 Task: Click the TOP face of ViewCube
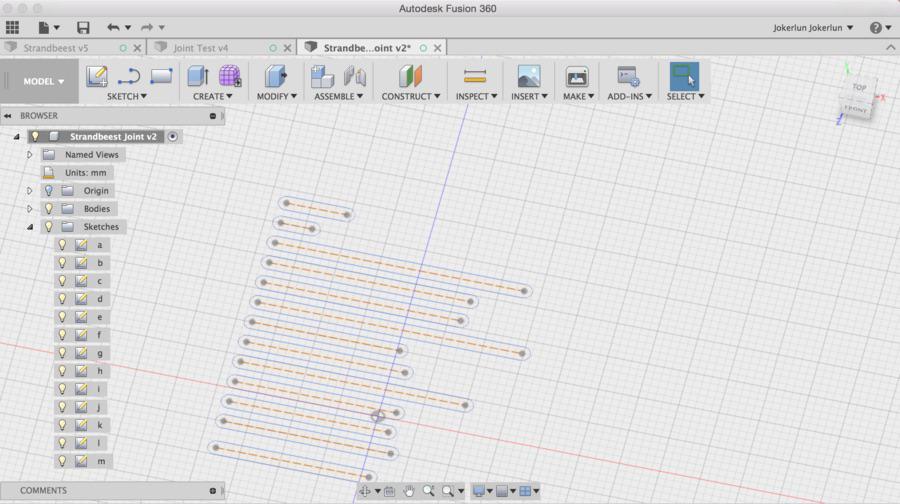[x=859, y=88]
